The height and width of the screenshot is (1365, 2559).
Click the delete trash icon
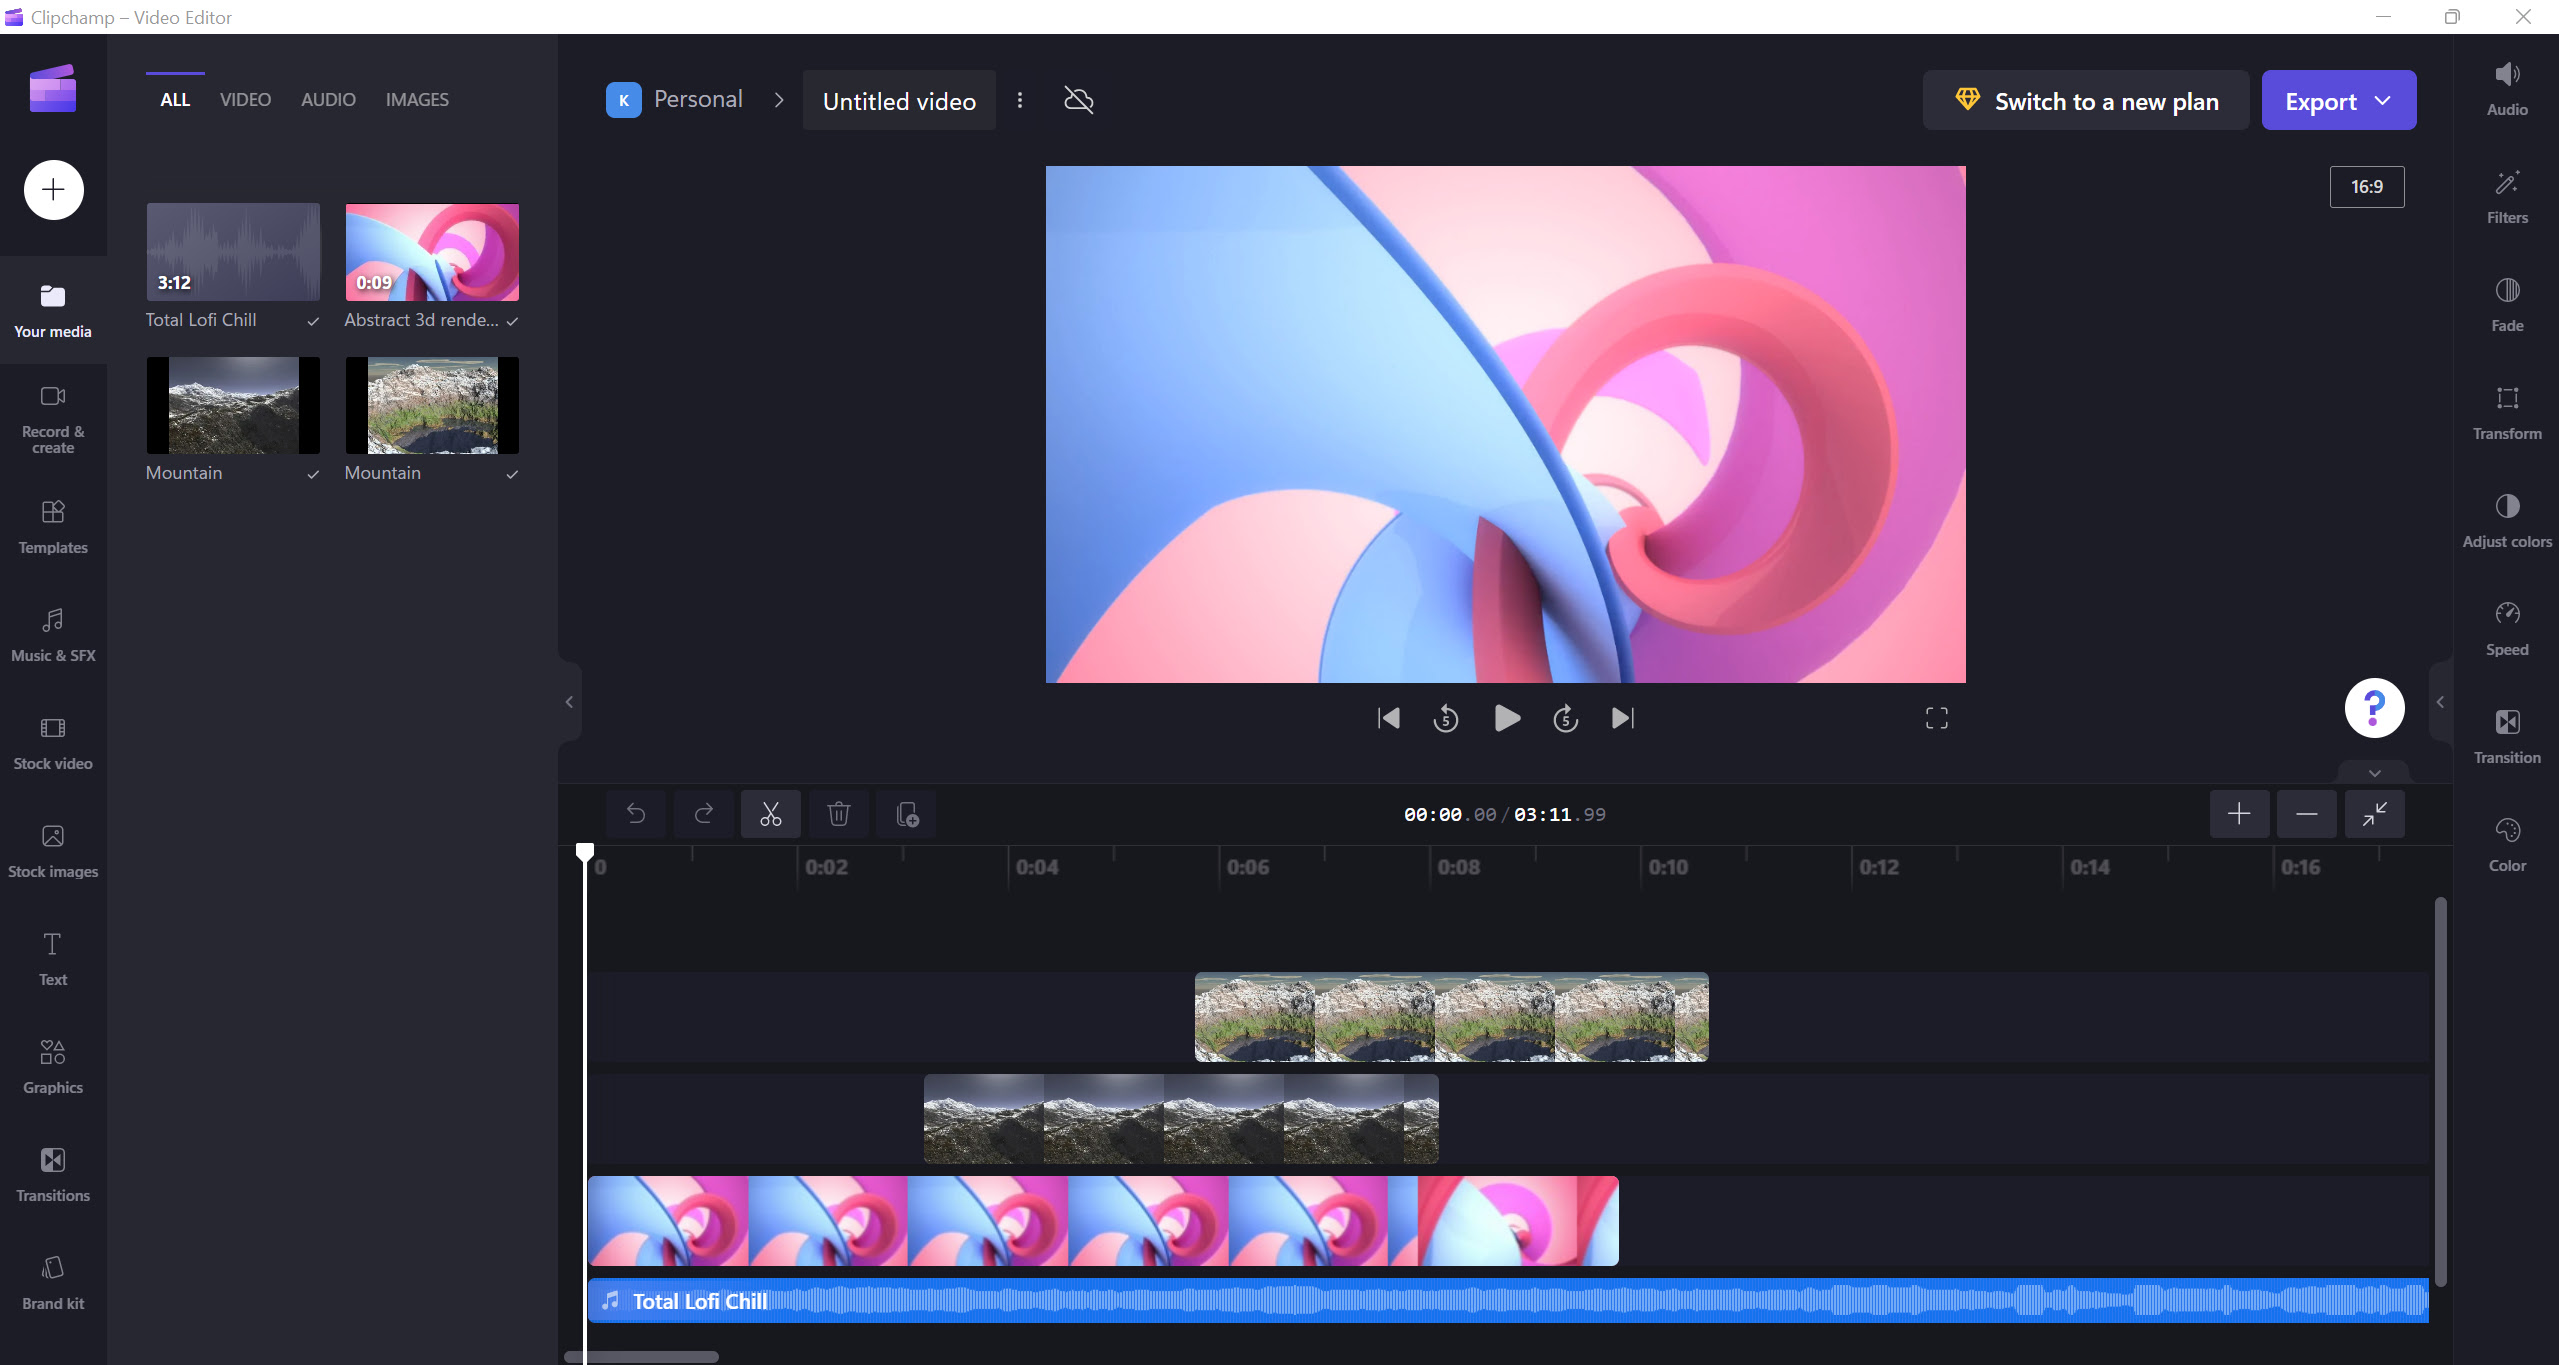pyautogui.click(x=838, y=814)
